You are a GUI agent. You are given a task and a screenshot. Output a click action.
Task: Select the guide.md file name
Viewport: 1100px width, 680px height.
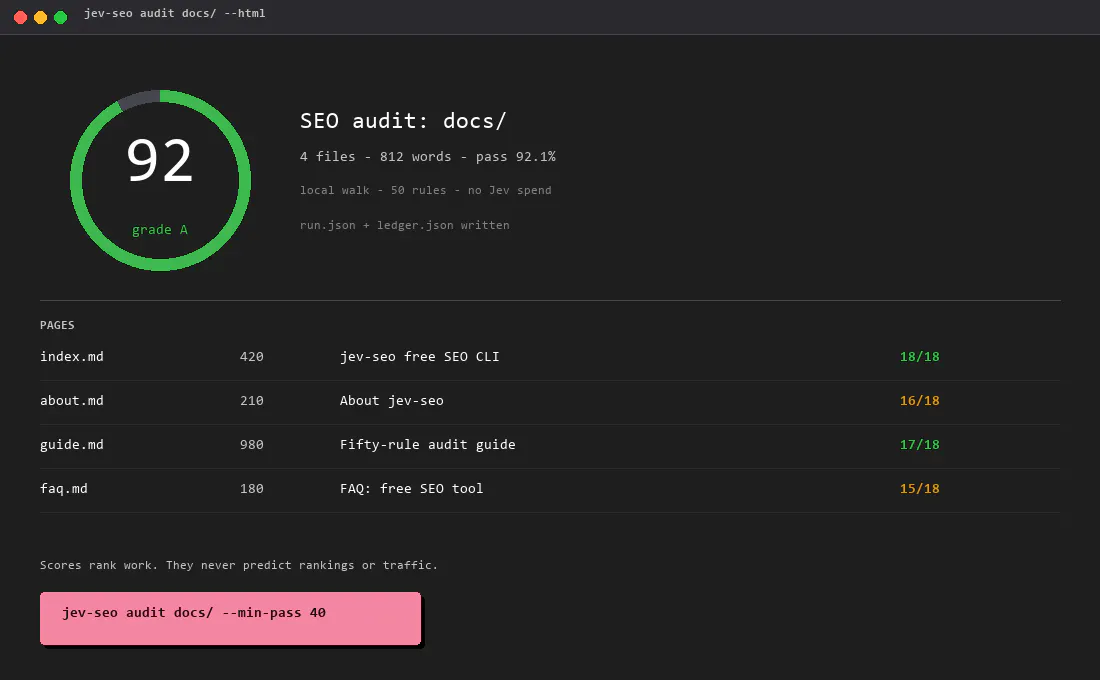point(72,444)
